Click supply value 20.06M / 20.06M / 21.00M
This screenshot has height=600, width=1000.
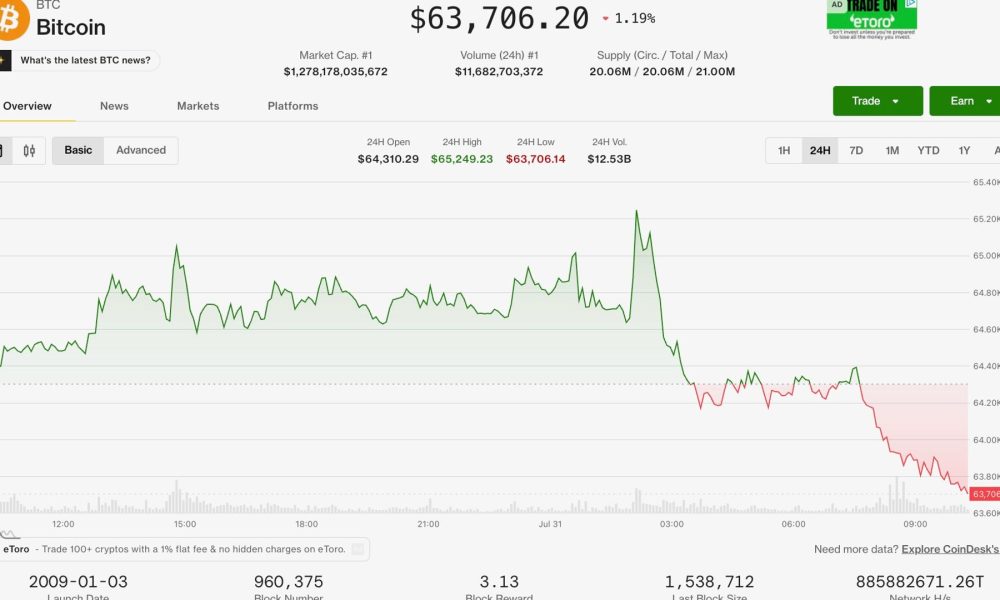click(x=662, y=71)
